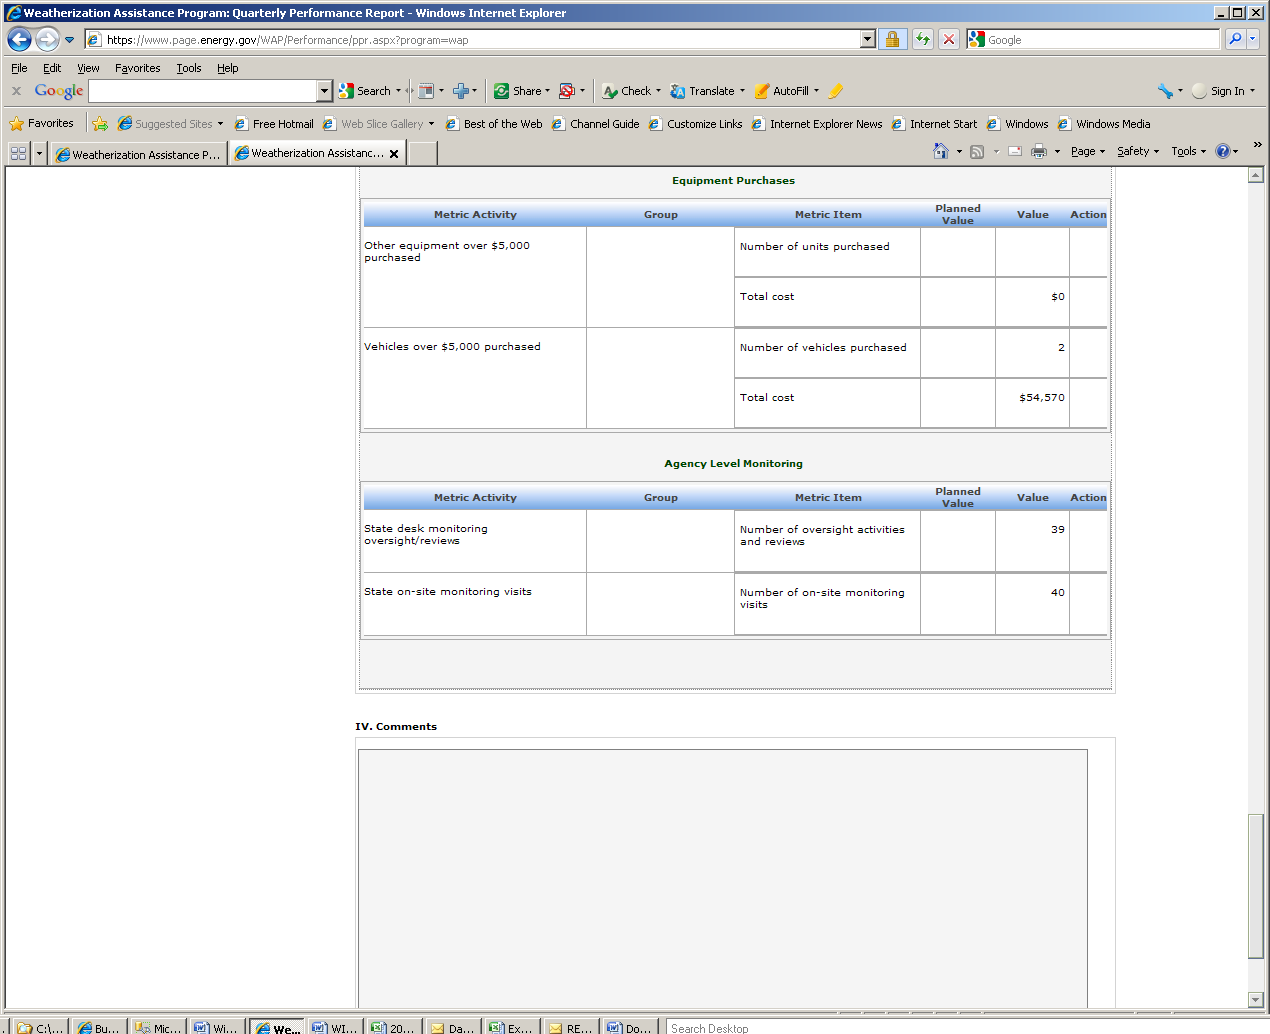This screenshot has height=1034, width=1270.
Task: Click the Print icon in command bar
Action: pos(1039,151)
